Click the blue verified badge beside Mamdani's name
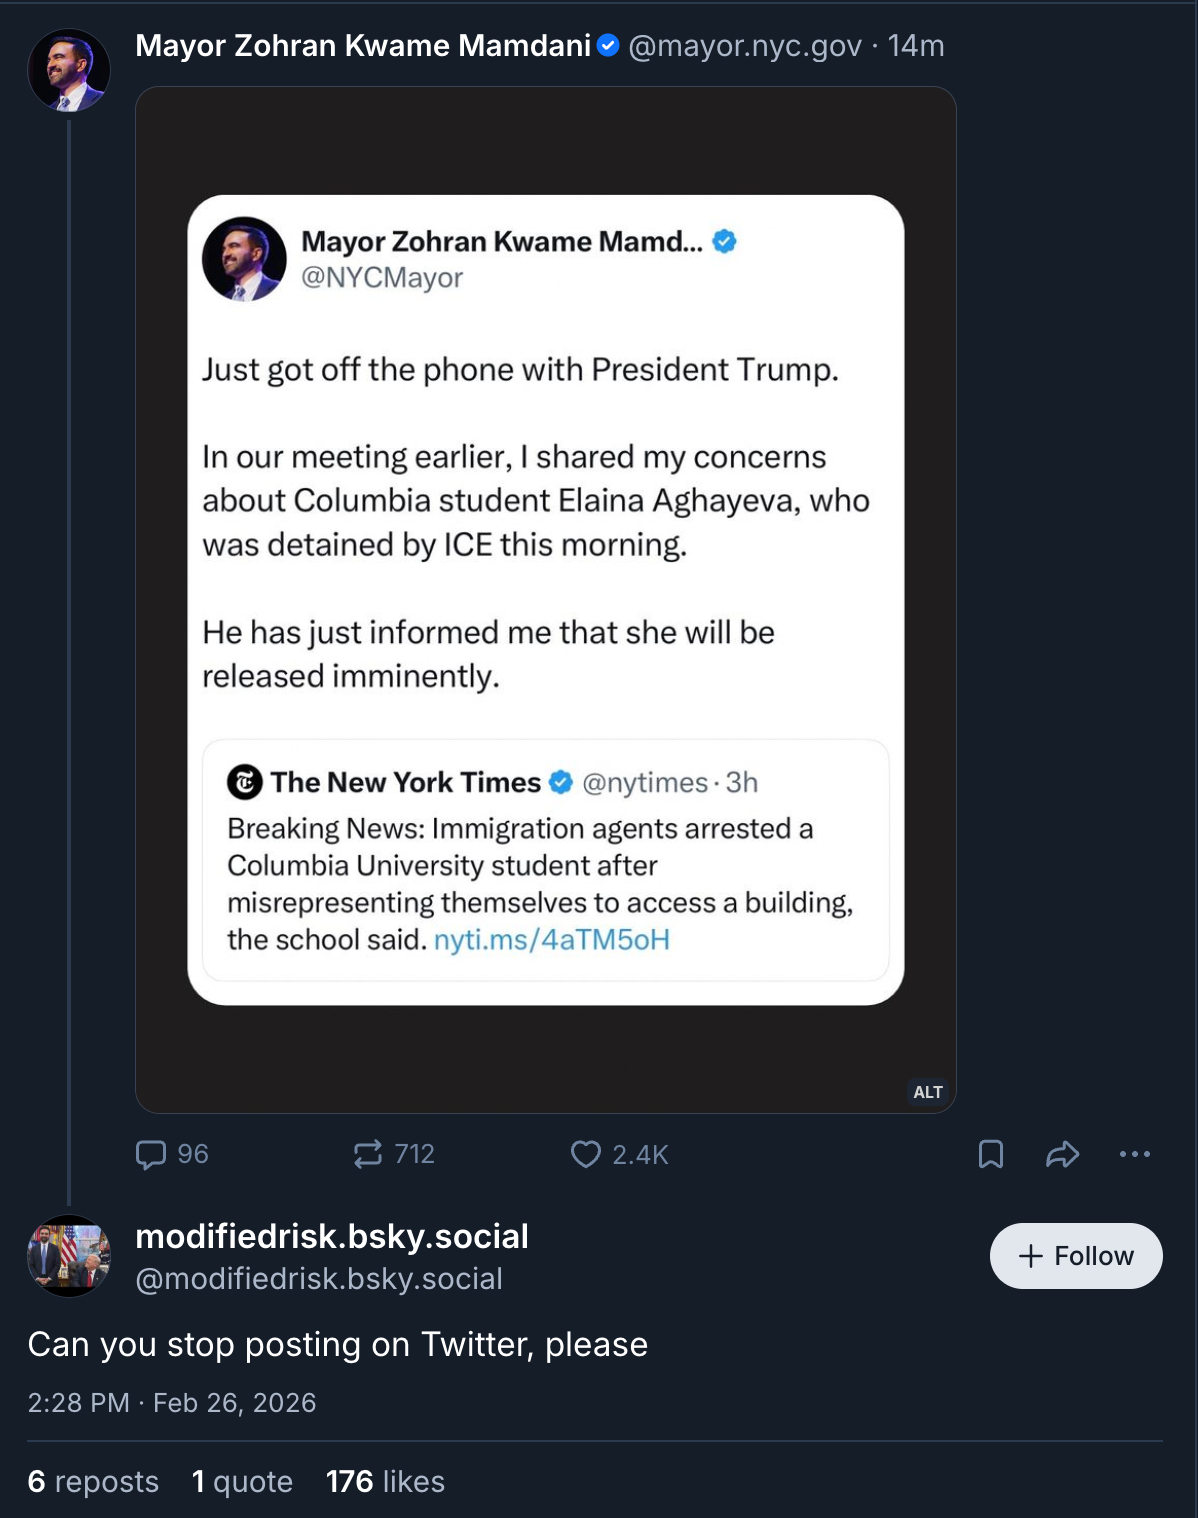The width and height of the screenshot is (1198, 1518). (608, 46)
